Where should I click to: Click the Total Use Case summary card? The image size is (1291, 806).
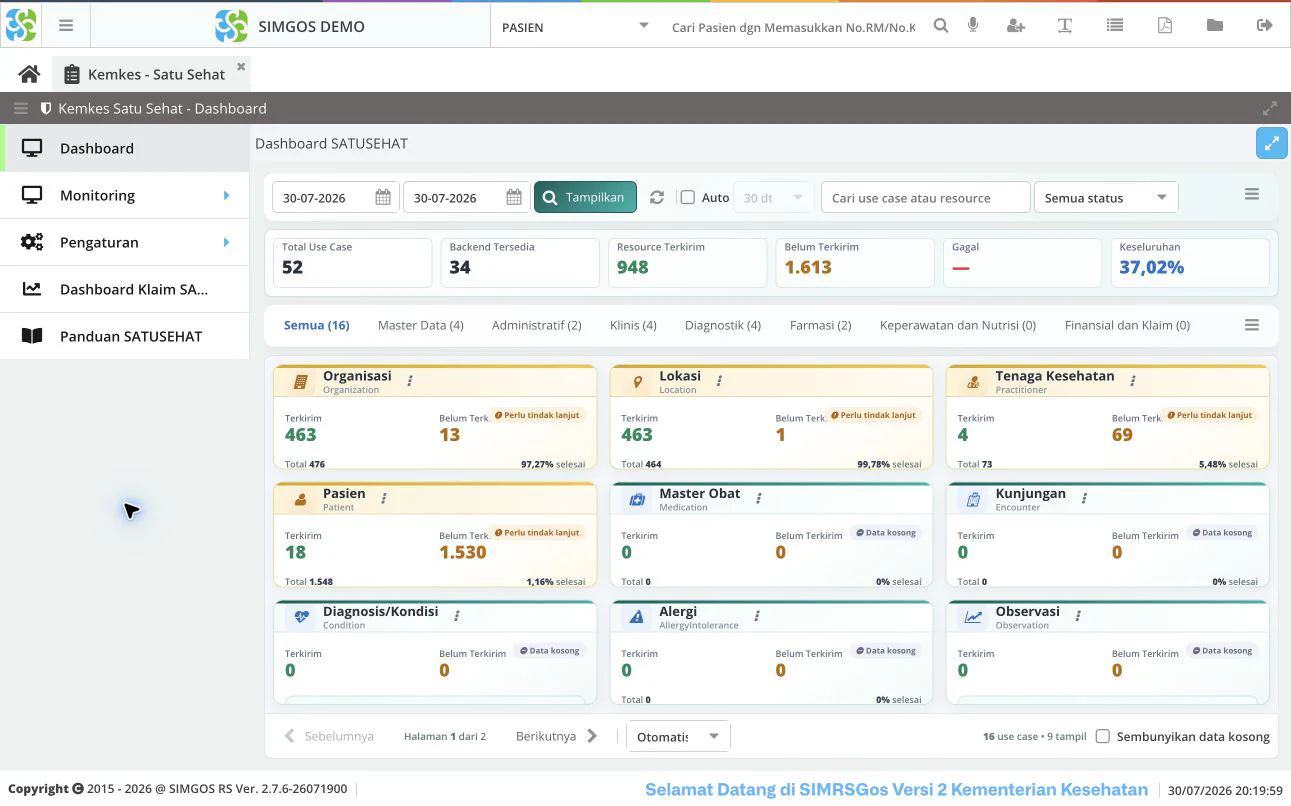(353, 262)
